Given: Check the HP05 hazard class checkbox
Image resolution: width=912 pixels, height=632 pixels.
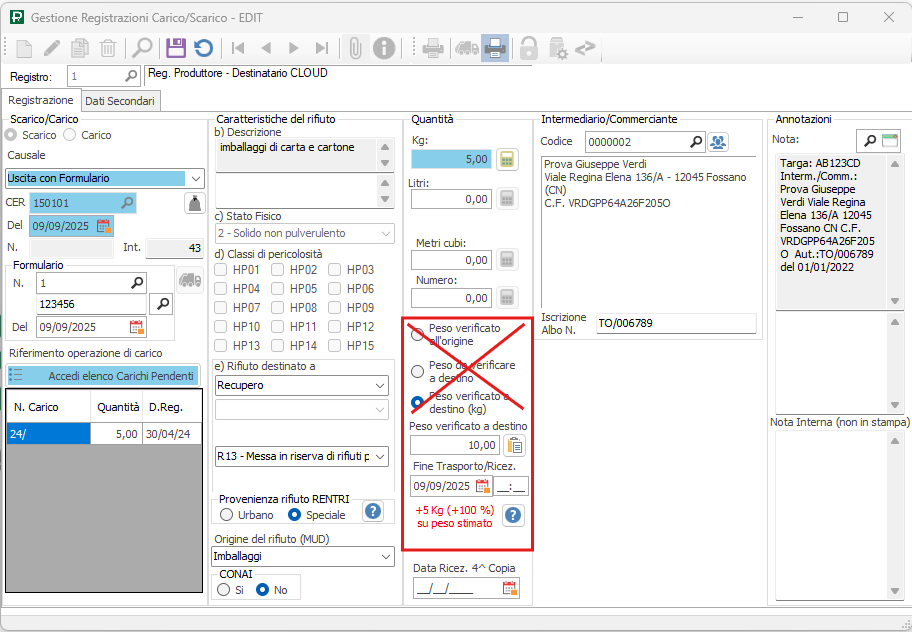Looking at the screenshot, I should pyautogui.click(x=279, y=289).
